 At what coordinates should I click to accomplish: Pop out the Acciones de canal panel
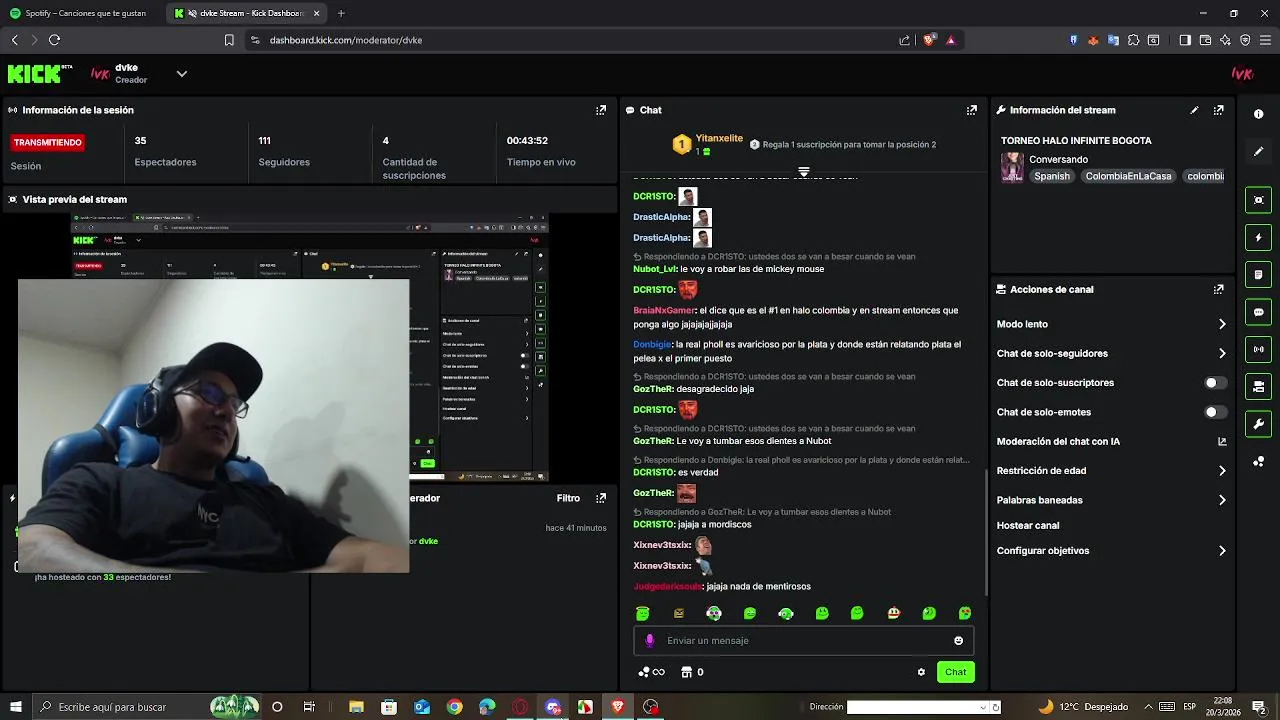pos(1219,289)
